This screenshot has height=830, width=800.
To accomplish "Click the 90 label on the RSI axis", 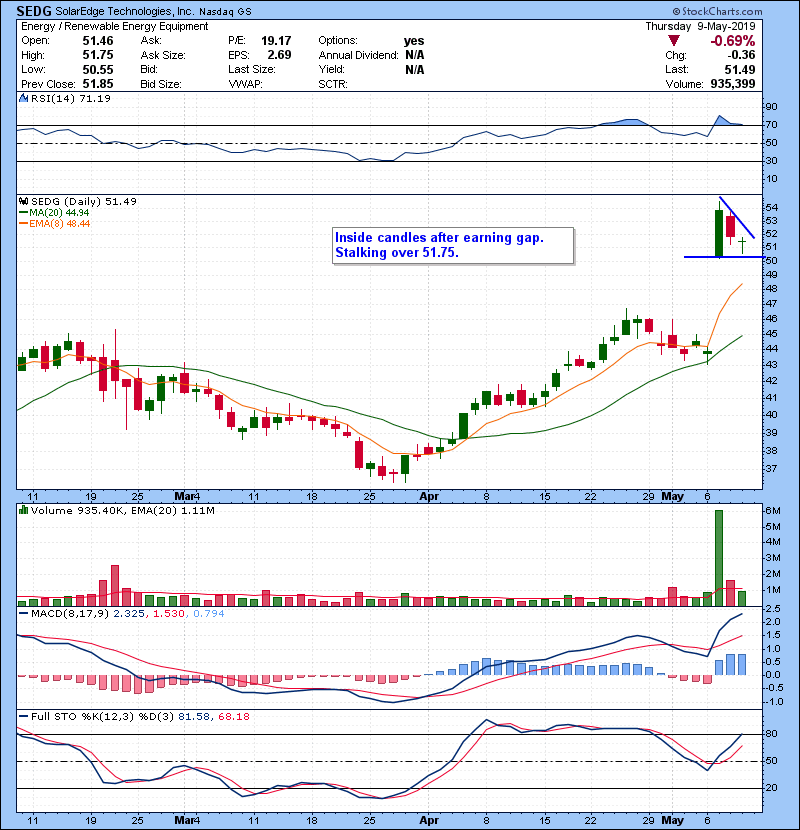I will tap(771, 107).
